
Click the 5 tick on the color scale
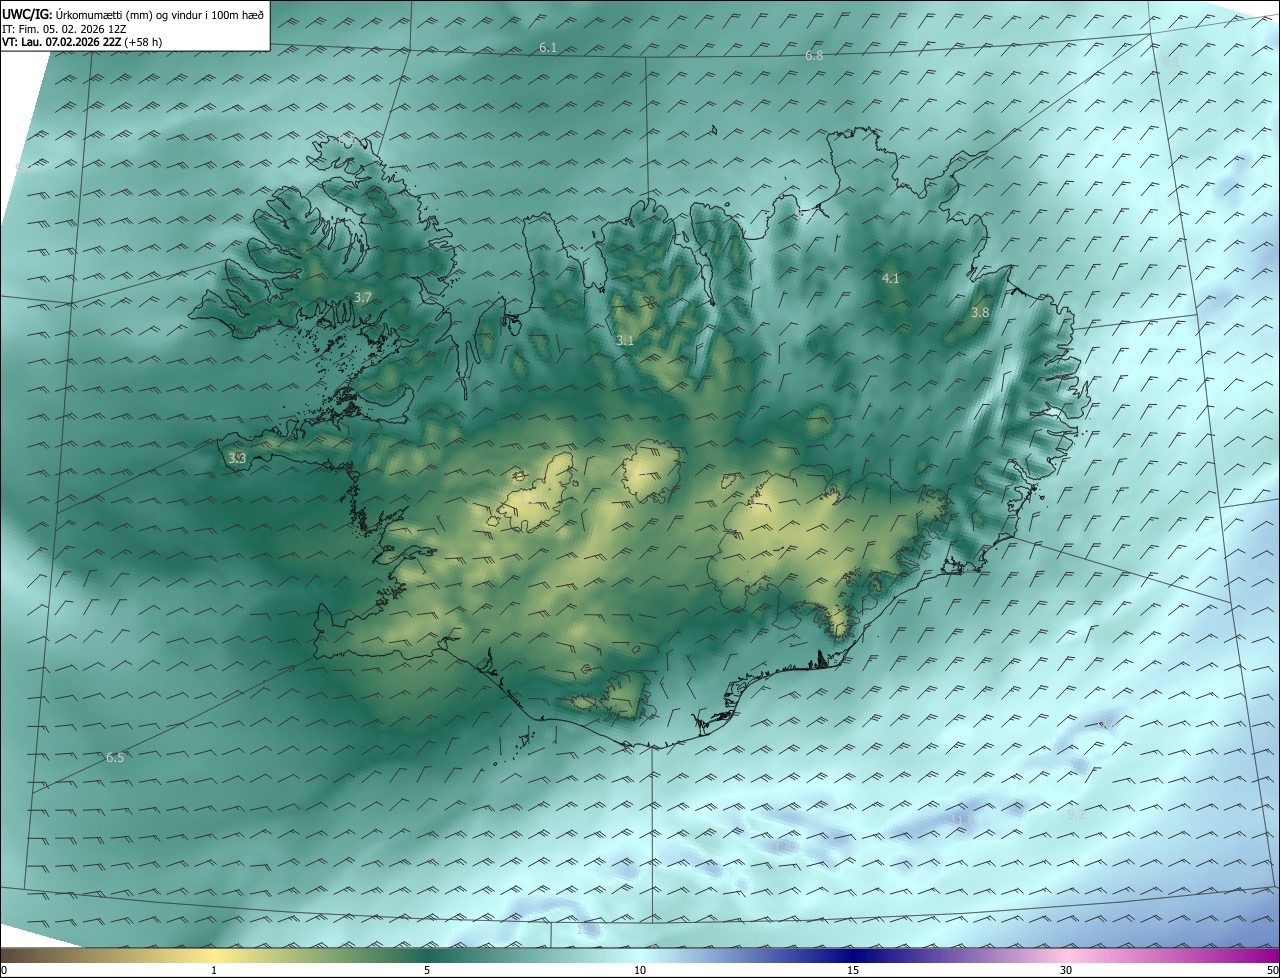tap(427, 970)
